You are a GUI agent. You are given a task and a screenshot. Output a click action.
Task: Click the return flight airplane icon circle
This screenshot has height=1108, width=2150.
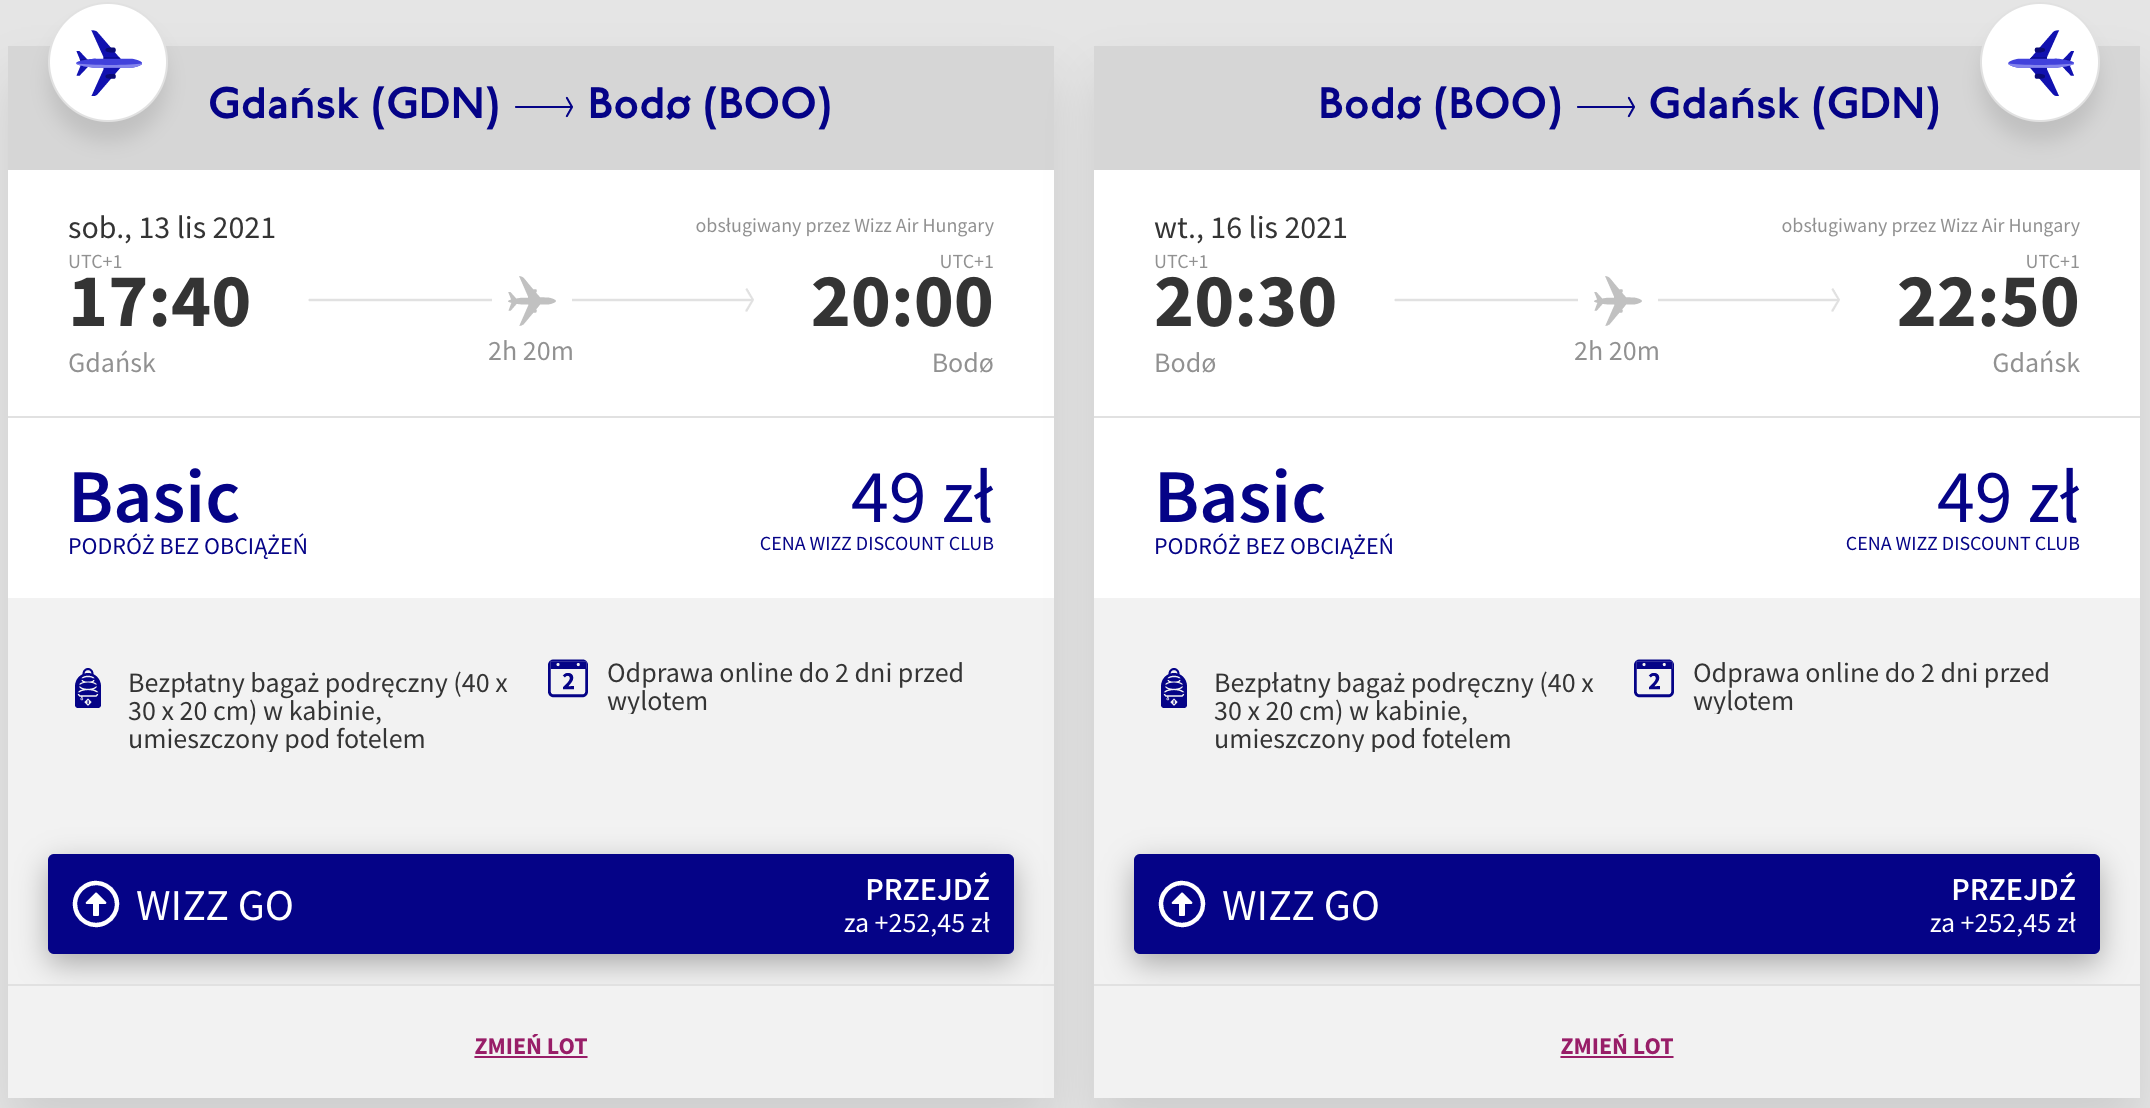(2039, 63)
